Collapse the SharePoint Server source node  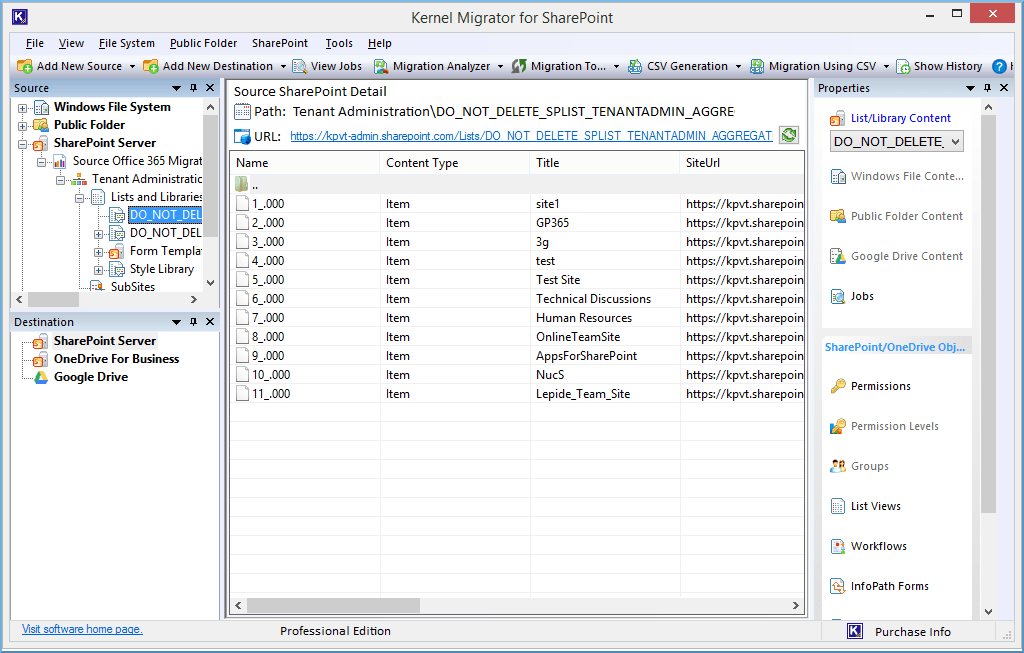[22, 144]
